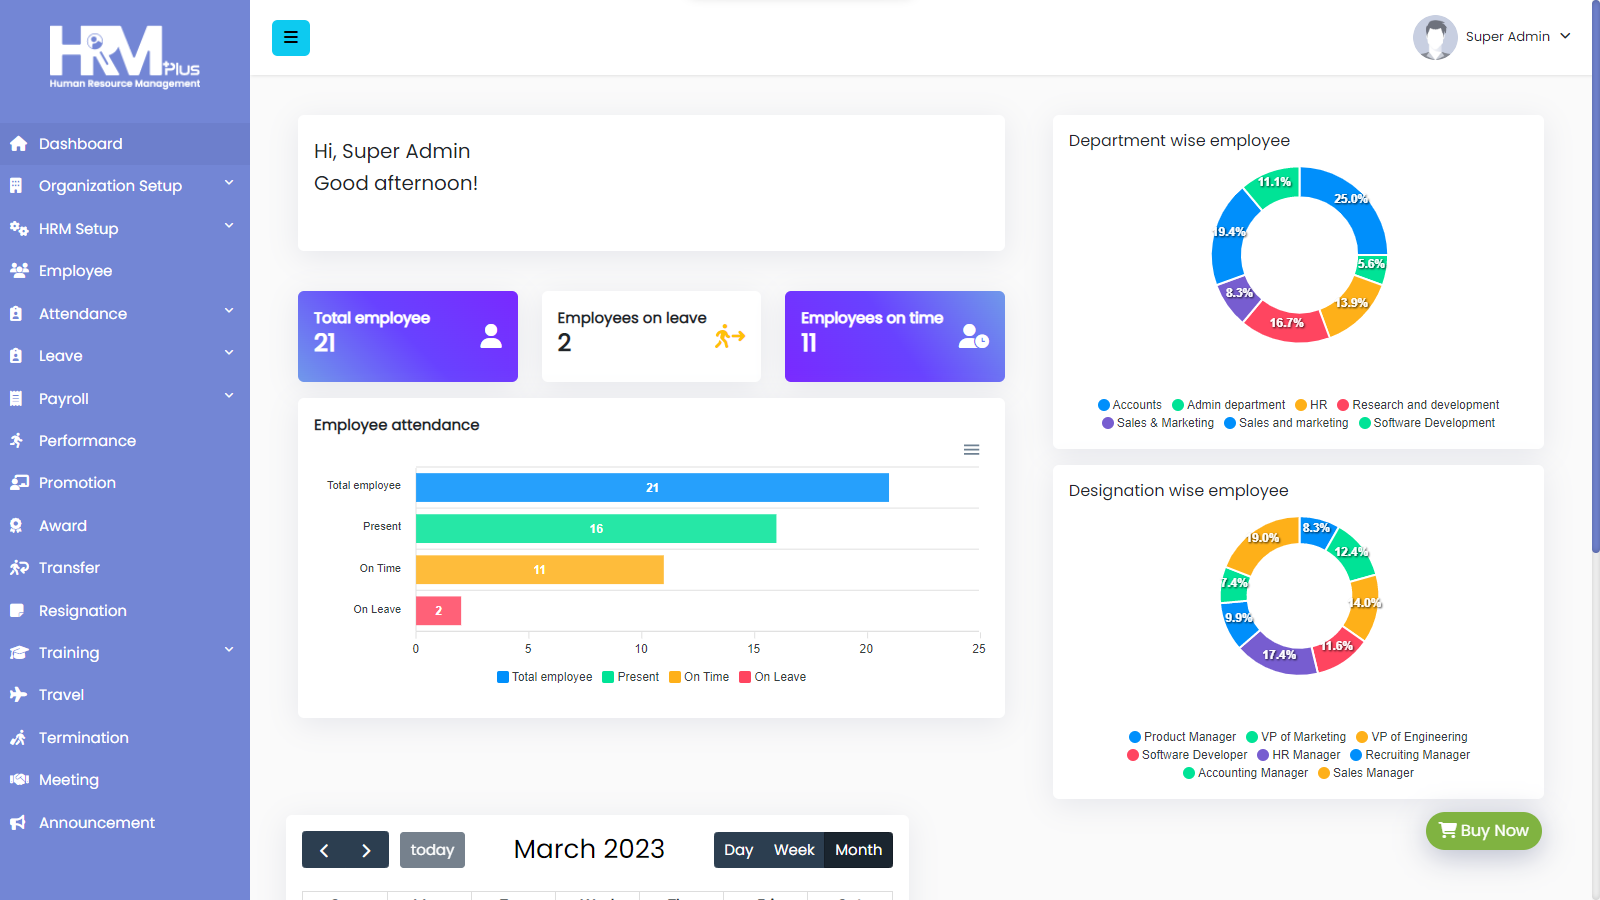
Task: Click the user icon in Total employee card
Action: (x=491, y=336)
